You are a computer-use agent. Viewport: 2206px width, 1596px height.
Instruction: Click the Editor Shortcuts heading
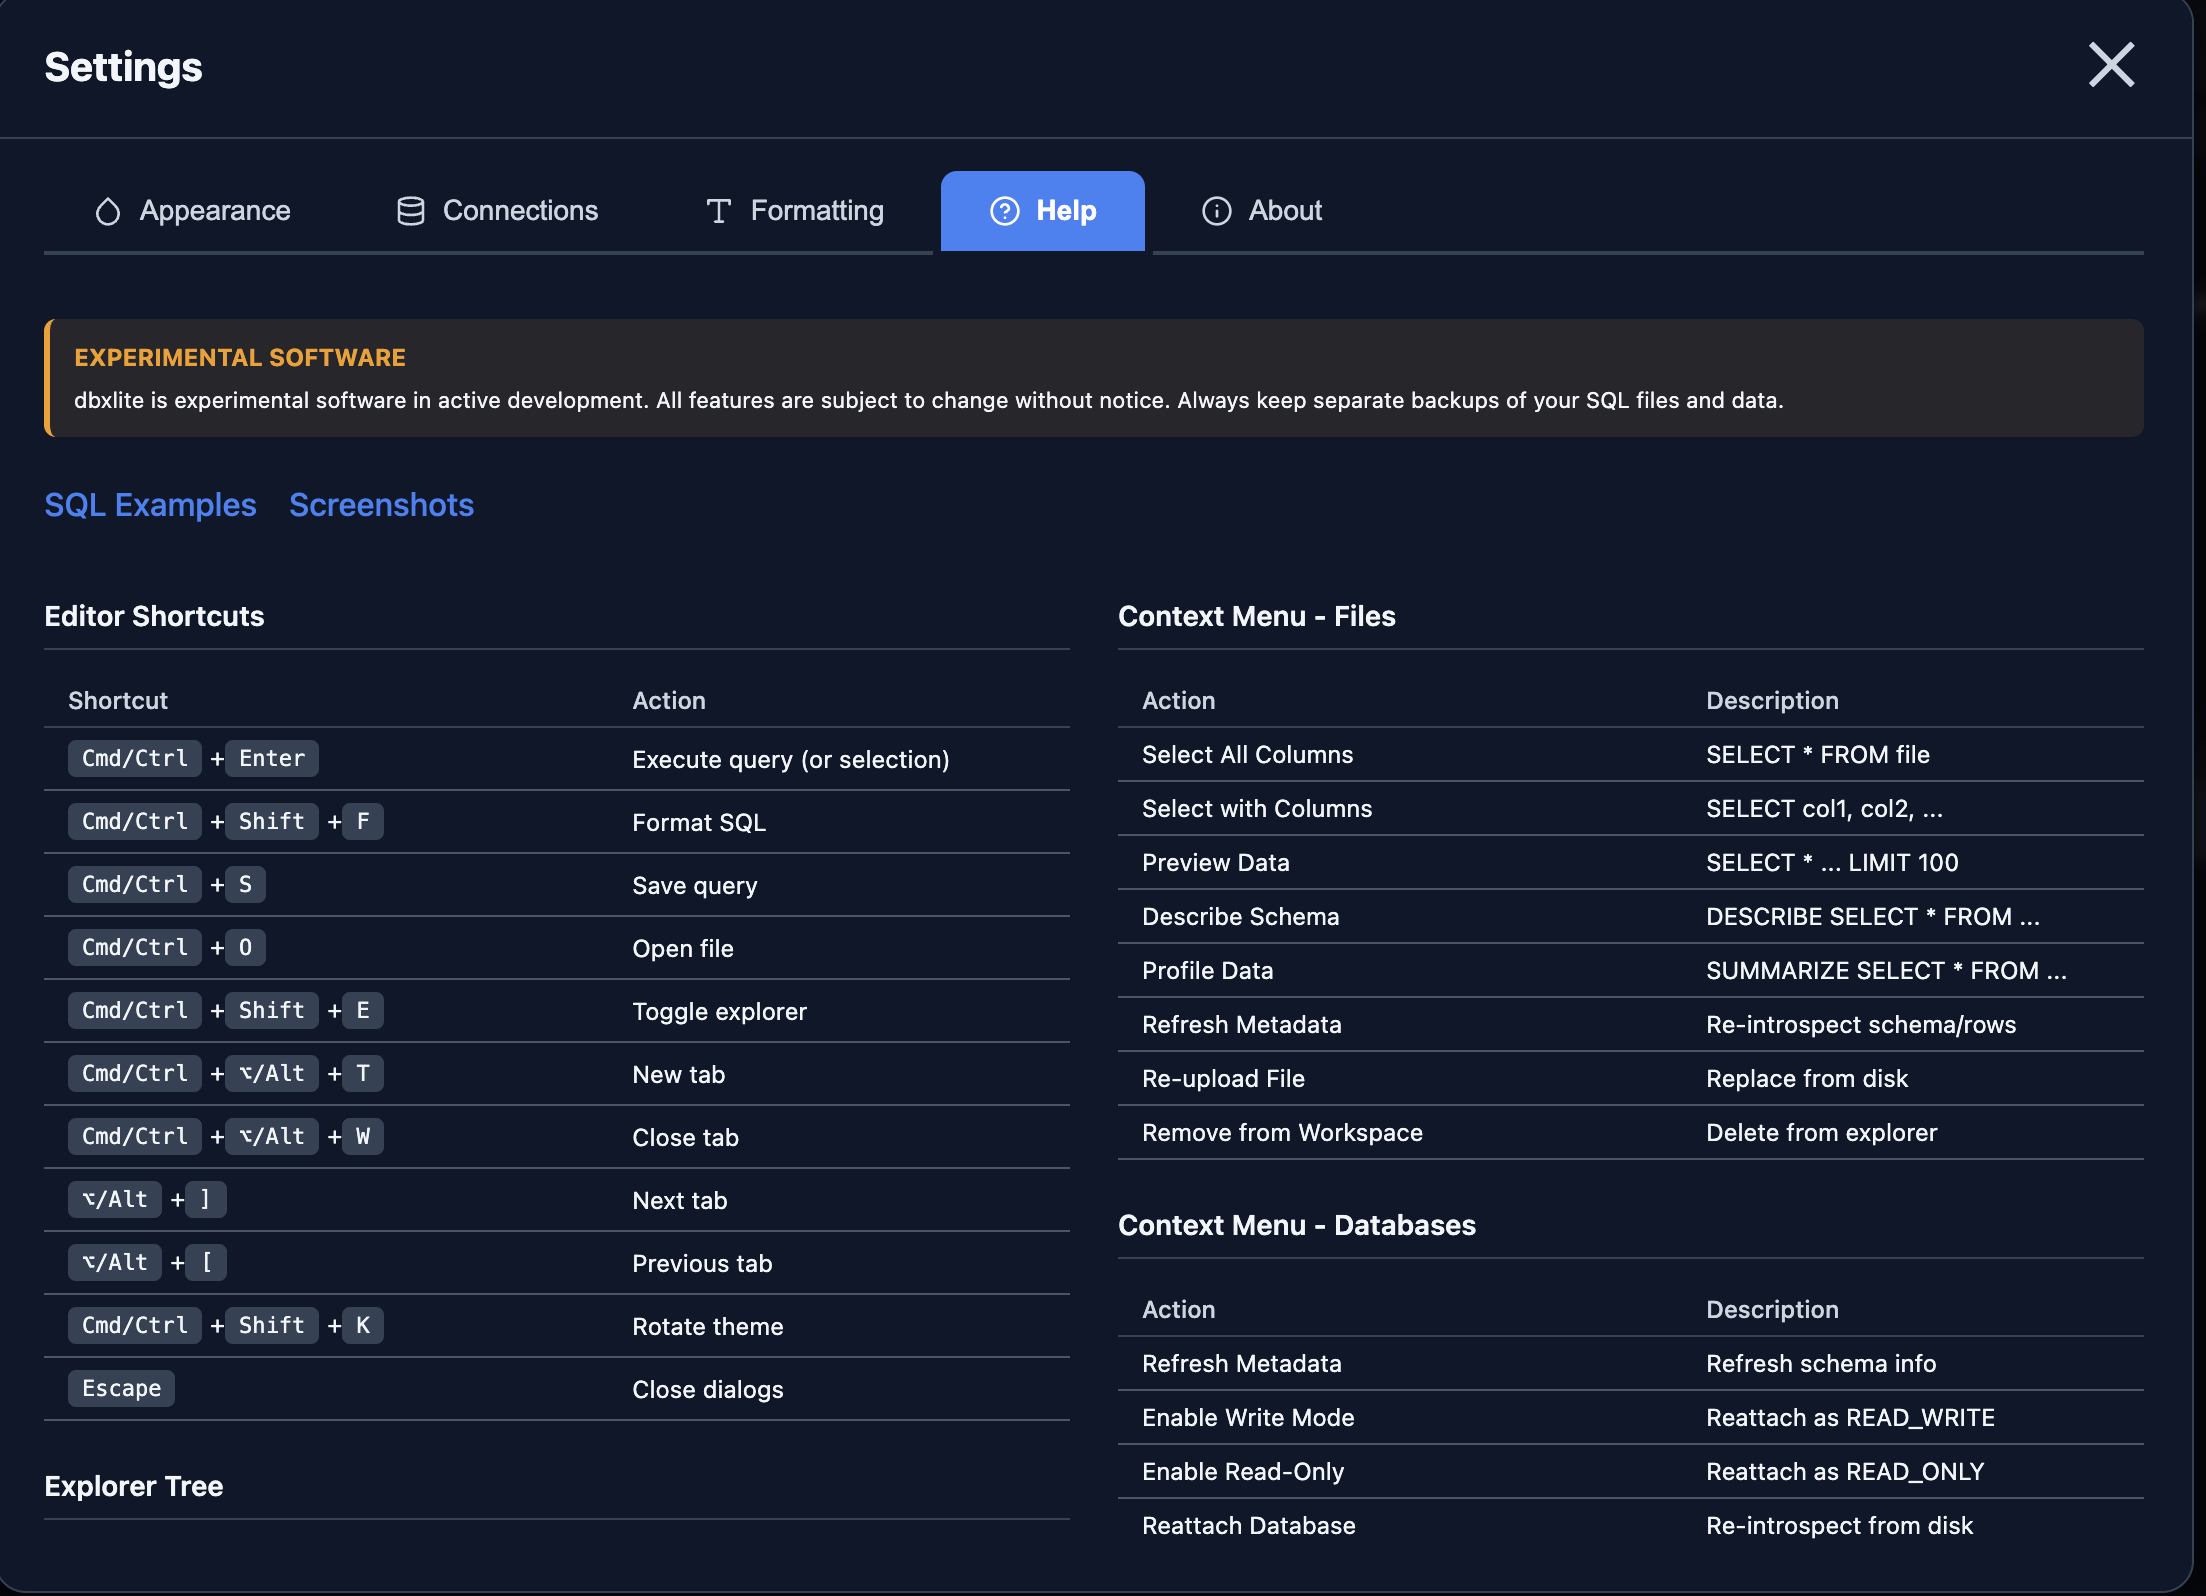coord(154,616)
